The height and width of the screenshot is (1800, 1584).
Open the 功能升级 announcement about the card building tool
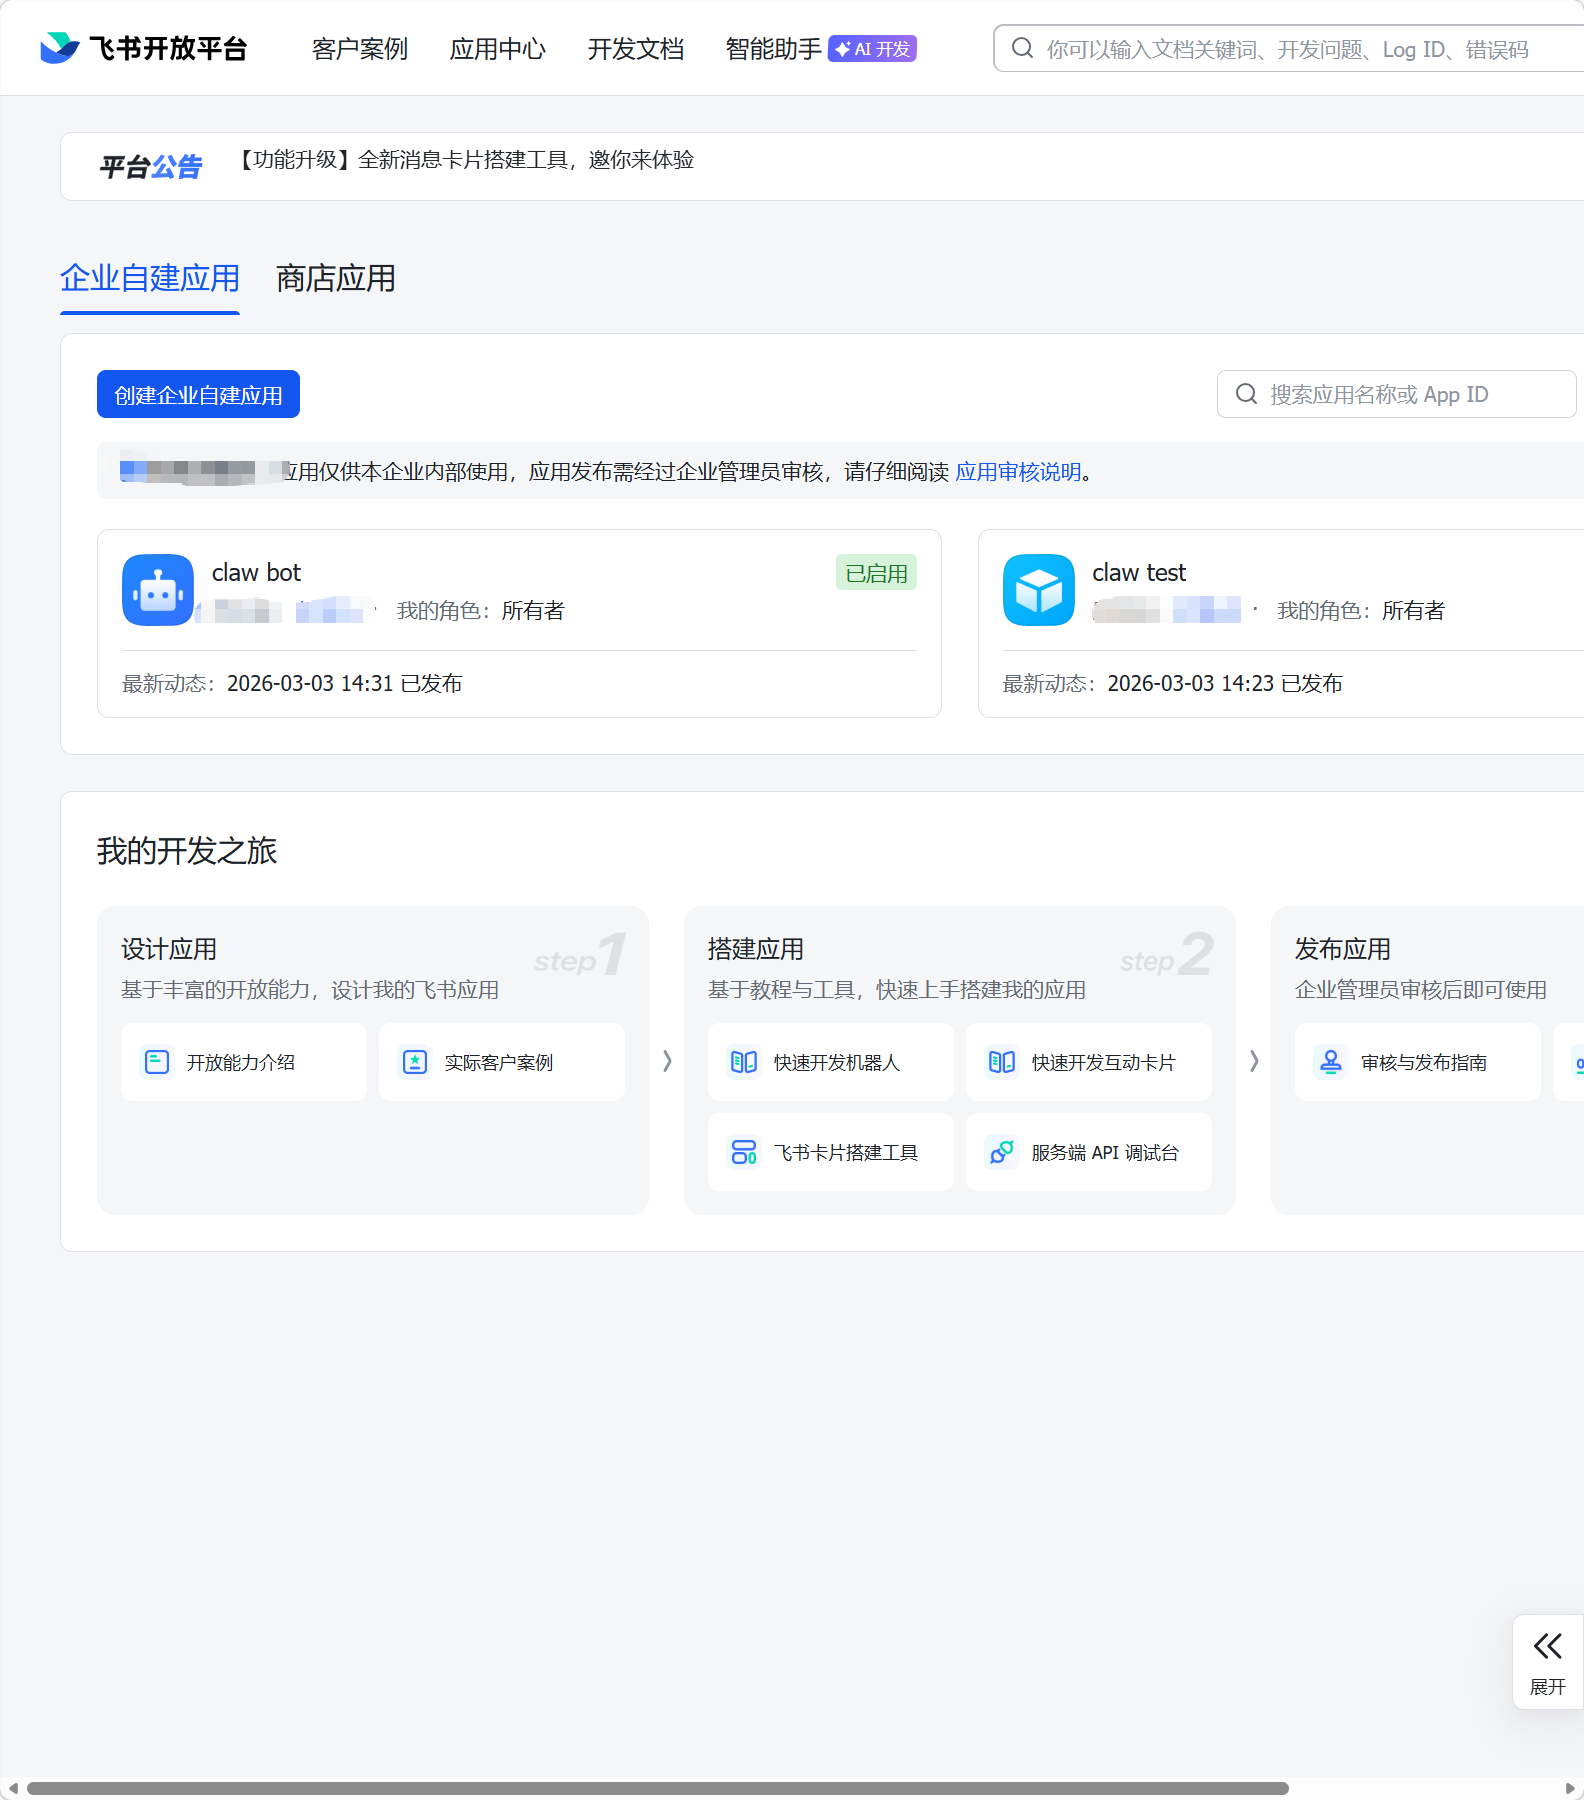click(x=465, y=160)
